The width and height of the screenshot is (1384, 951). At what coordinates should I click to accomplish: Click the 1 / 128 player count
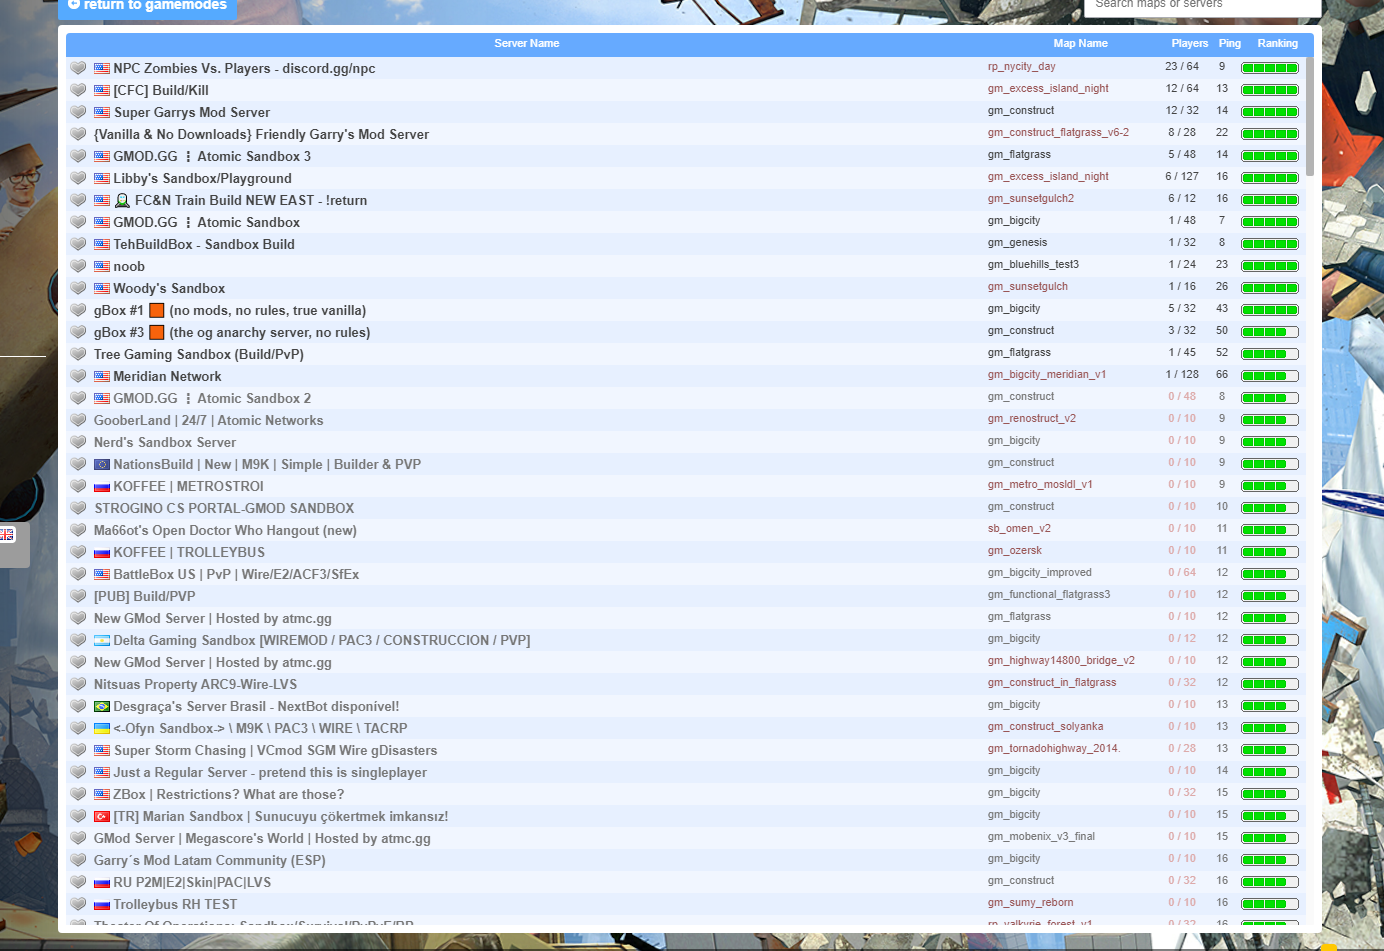pos(1182,375)
